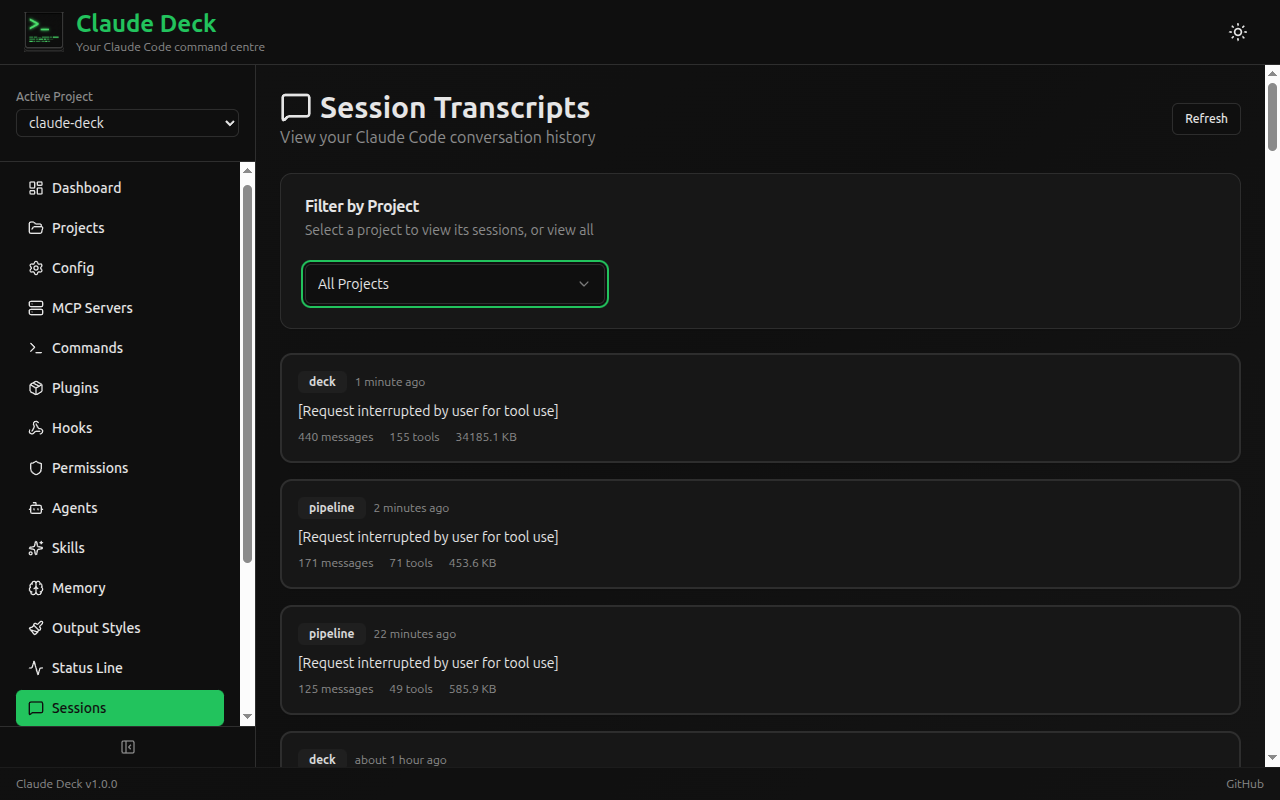Open the Hooks section
Screen dimensions: 1280x800
70,427
